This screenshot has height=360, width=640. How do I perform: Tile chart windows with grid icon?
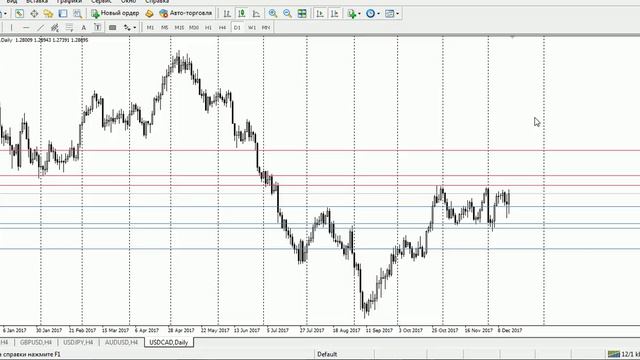click(302, 13)
